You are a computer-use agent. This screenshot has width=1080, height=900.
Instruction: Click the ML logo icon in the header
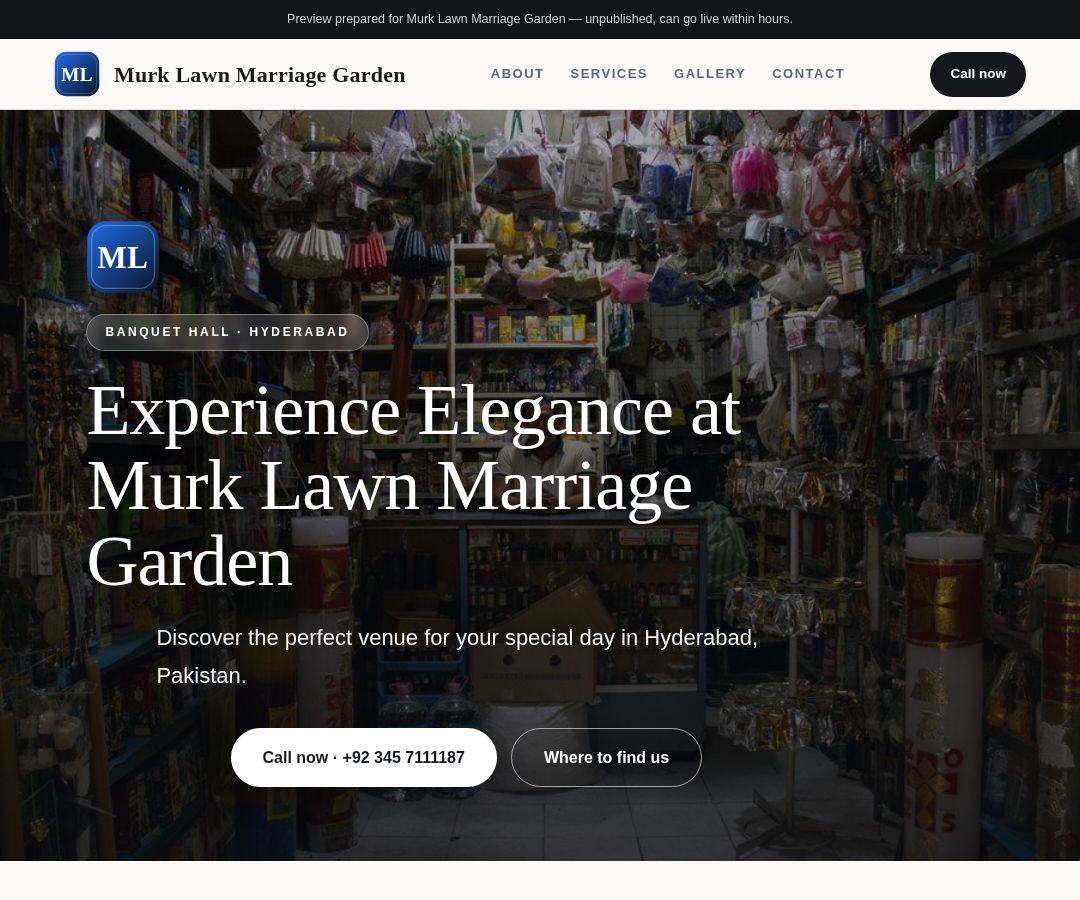coord(76,74)
